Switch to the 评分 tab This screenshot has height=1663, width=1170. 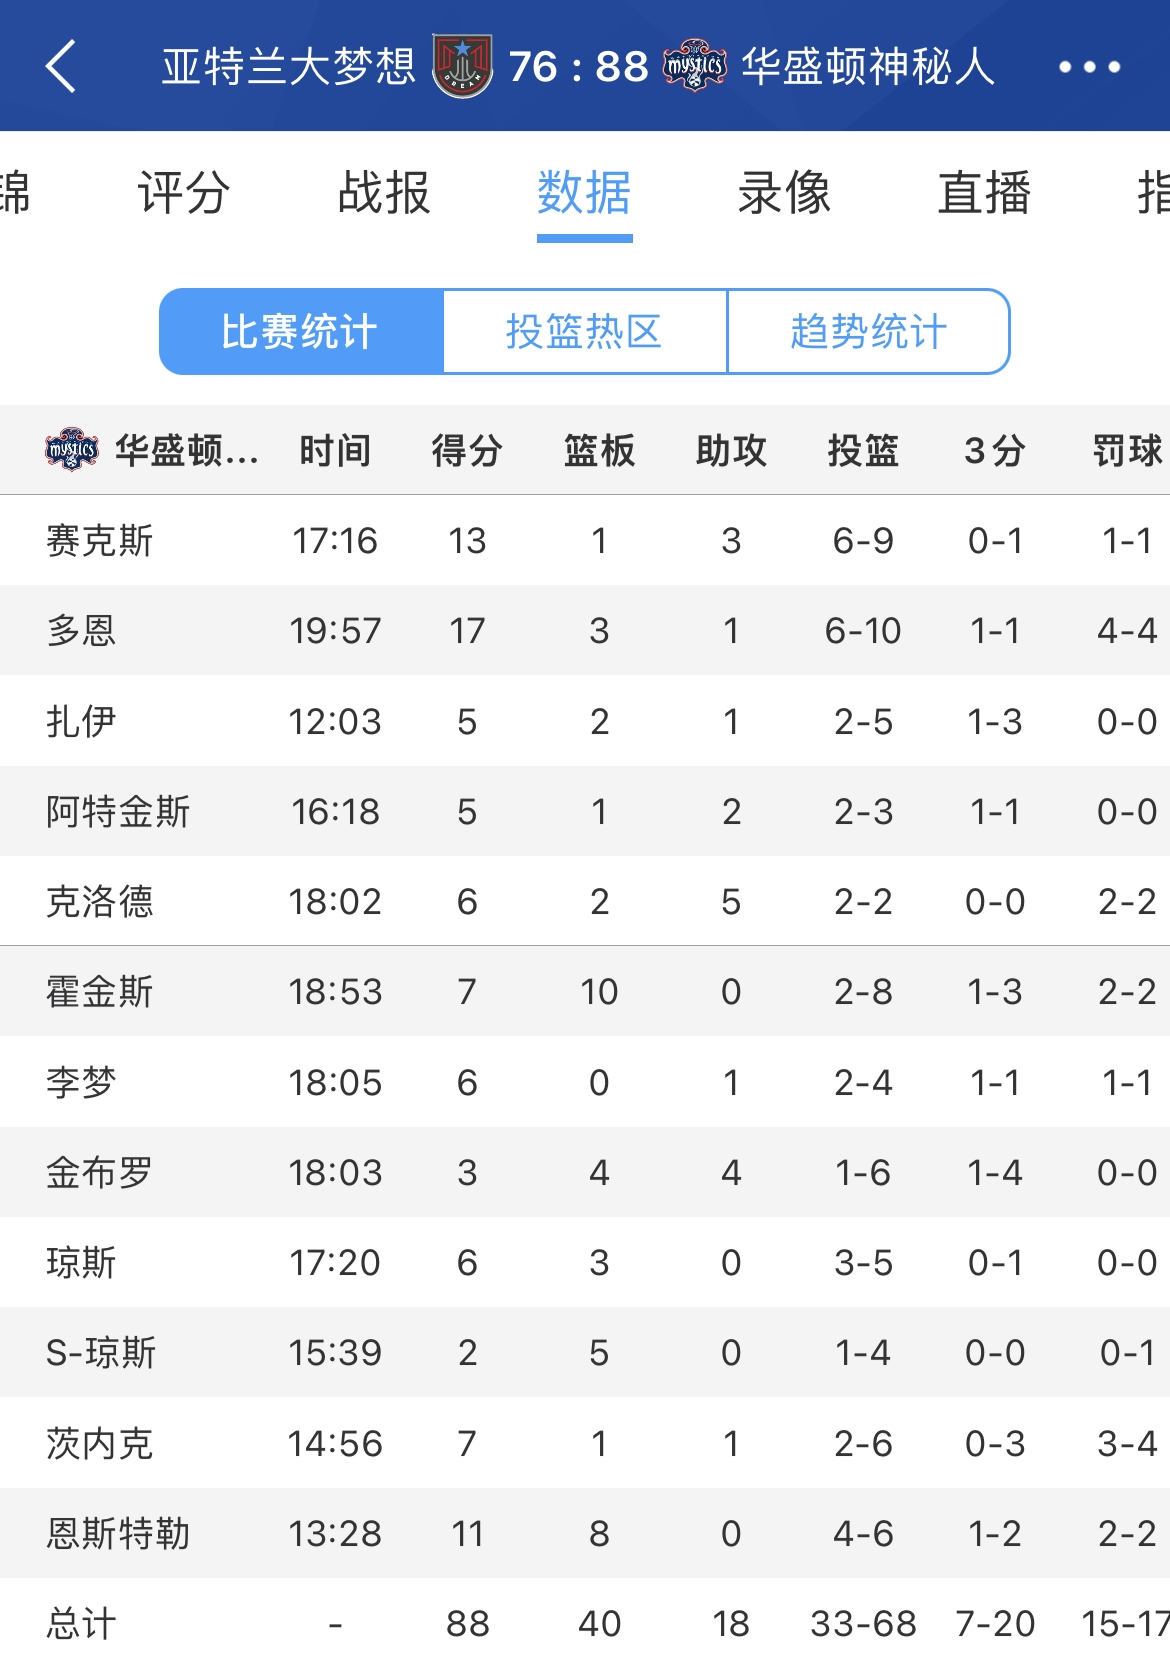(x=184, y=192)
